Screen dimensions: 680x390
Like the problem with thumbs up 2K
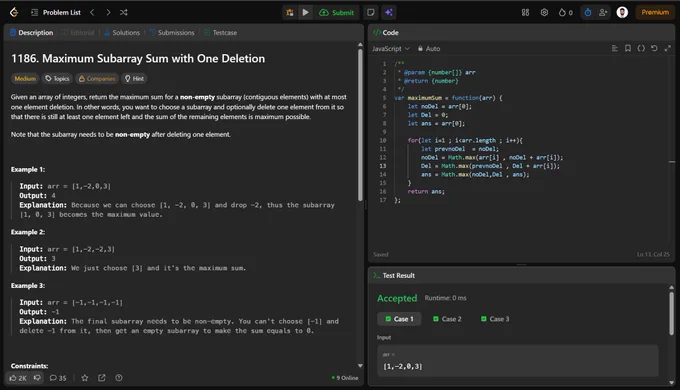pos(18,378)
